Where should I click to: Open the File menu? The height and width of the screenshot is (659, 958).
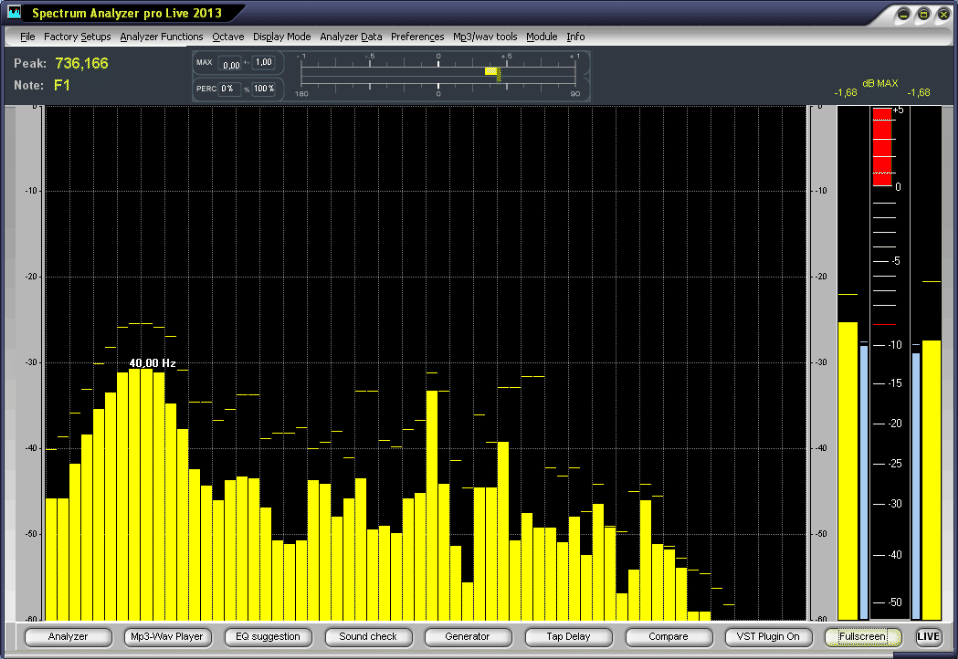coord(27,37)
